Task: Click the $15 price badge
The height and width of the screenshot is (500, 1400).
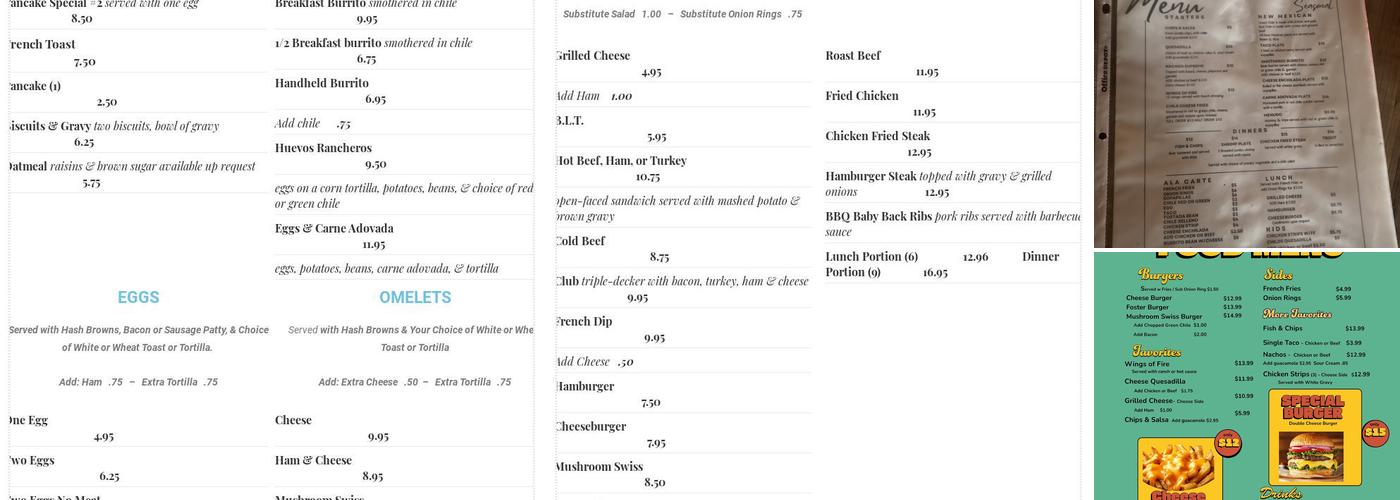Action: click(1375, 432)
